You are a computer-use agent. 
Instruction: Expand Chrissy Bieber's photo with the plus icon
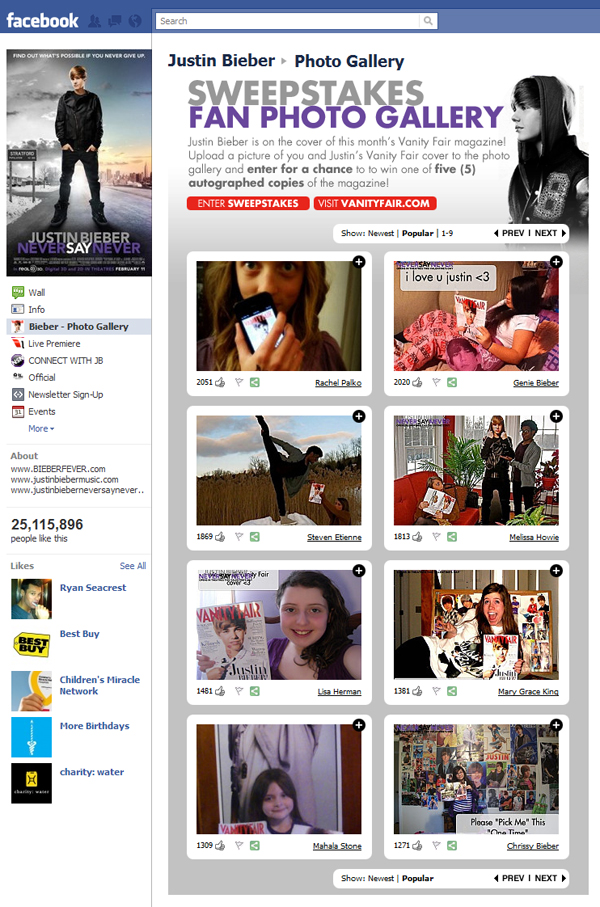(556, 724)
